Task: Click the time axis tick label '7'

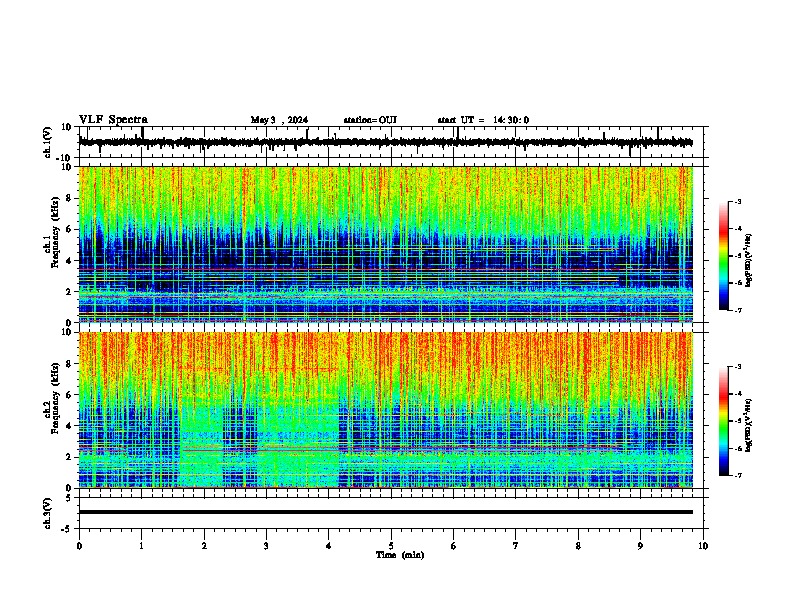Action: coord(516,546)
